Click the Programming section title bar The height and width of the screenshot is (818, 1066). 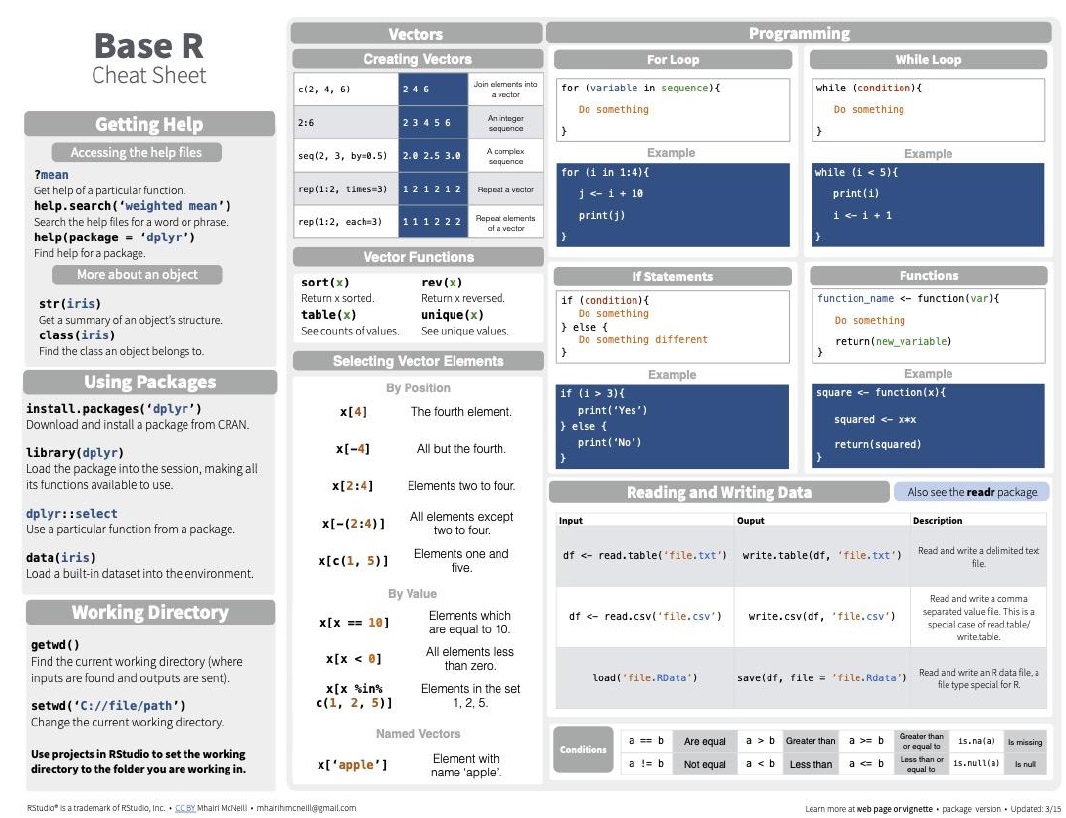pyautogui.click(x=798, y=33)
